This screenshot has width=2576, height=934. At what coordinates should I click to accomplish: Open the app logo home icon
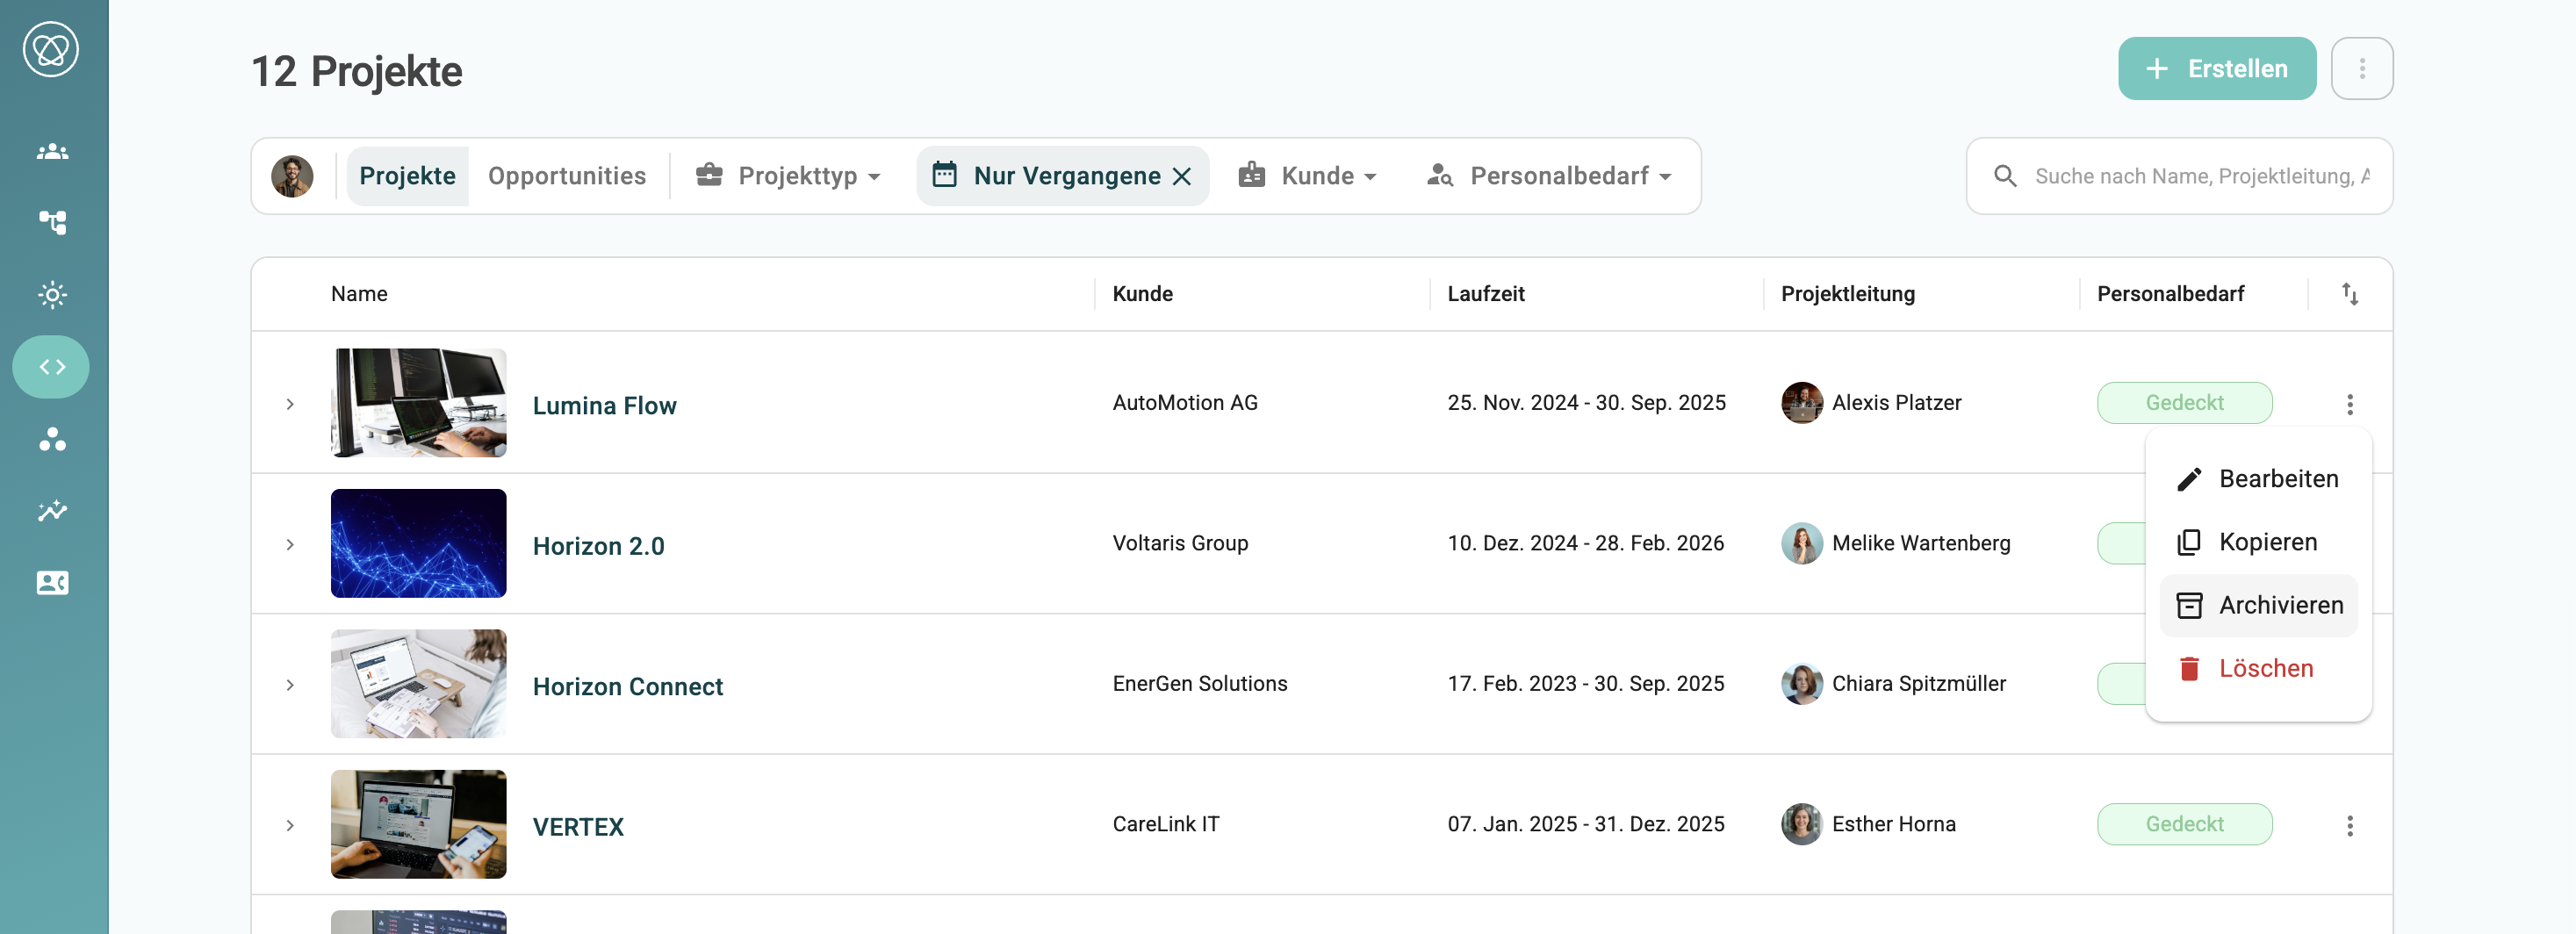[51, 49]
